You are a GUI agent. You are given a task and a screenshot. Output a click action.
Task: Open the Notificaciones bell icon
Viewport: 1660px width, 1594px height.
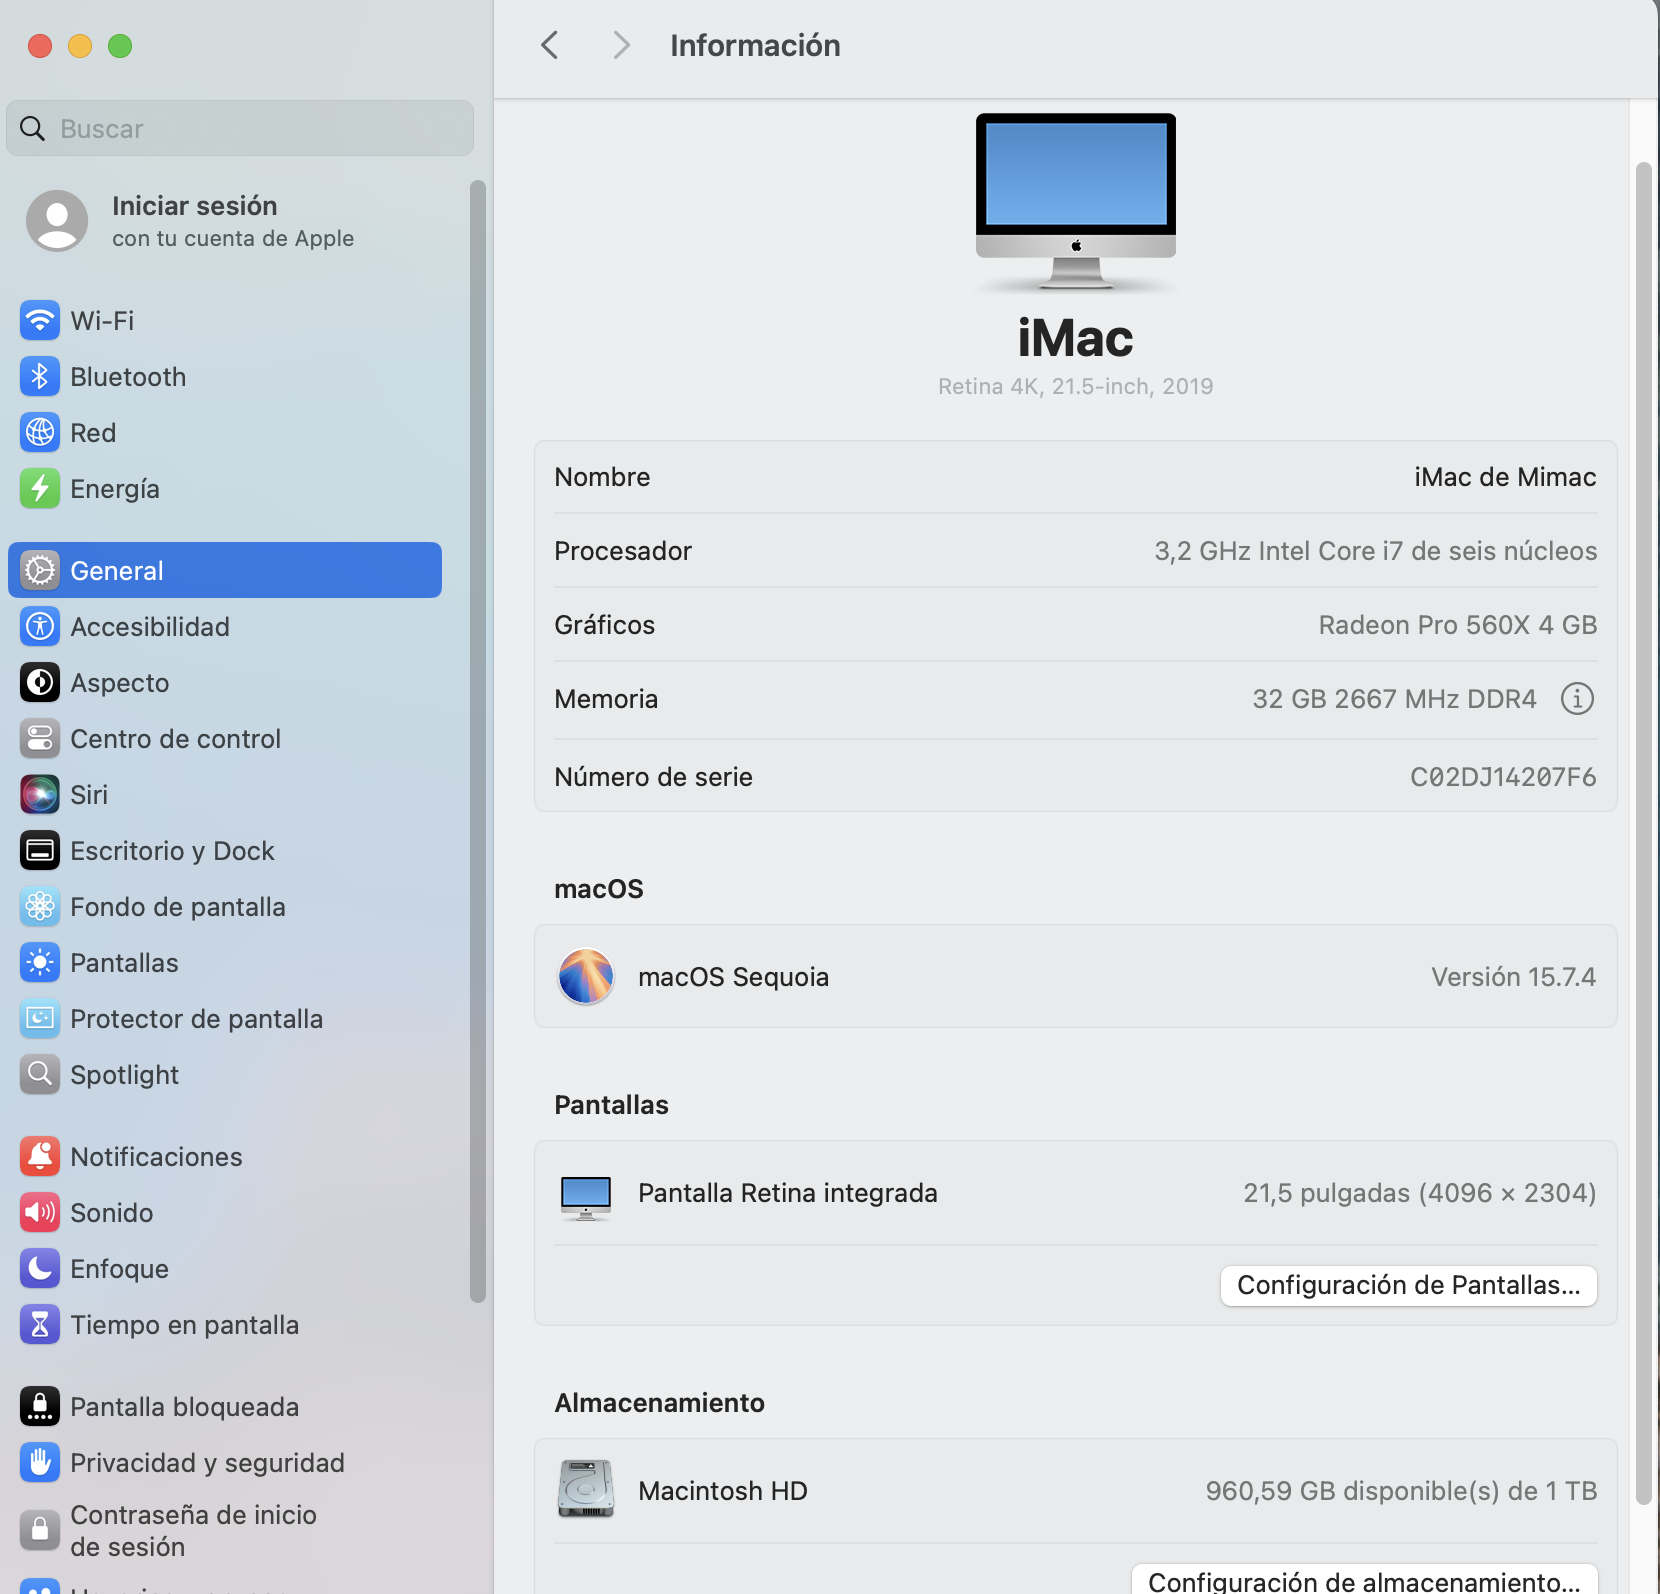coord(40,1157)
